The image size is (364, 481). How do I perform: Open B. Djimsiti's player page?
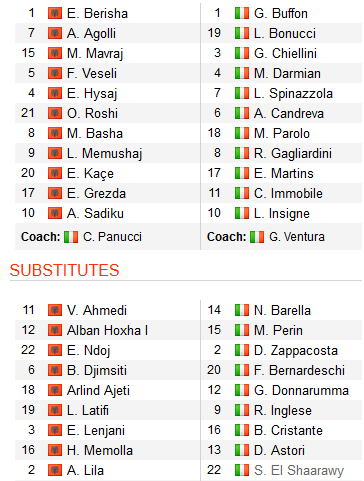click(x=97, y=371)
